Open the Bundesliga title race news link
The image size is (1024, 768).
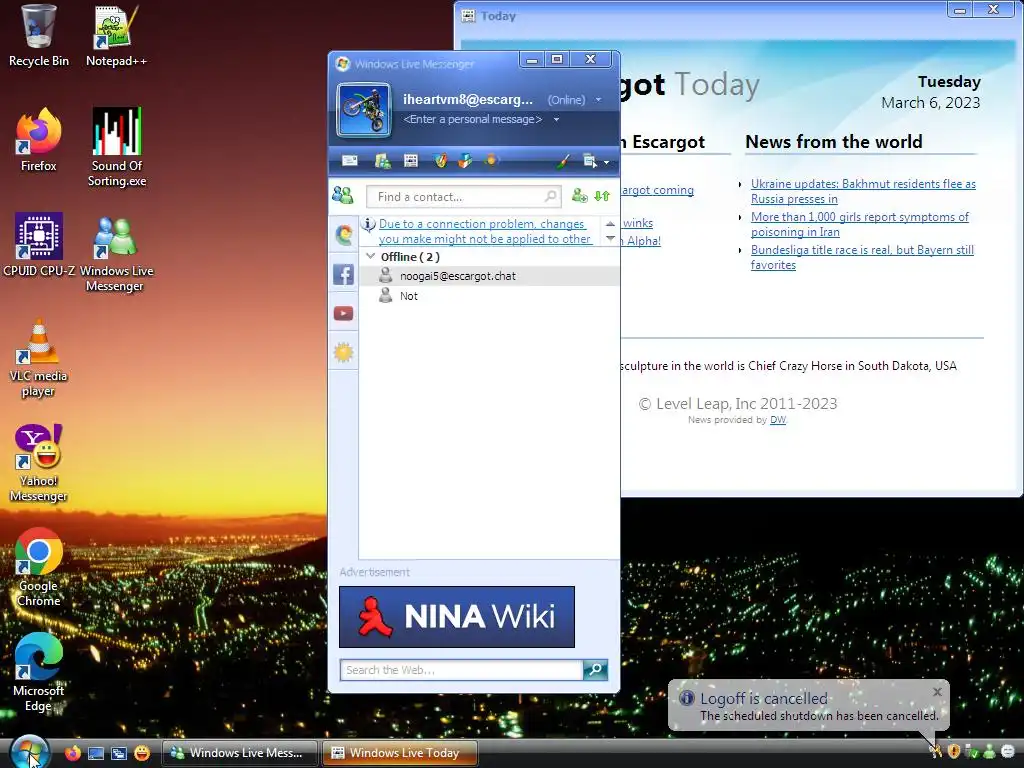[862, 257]
